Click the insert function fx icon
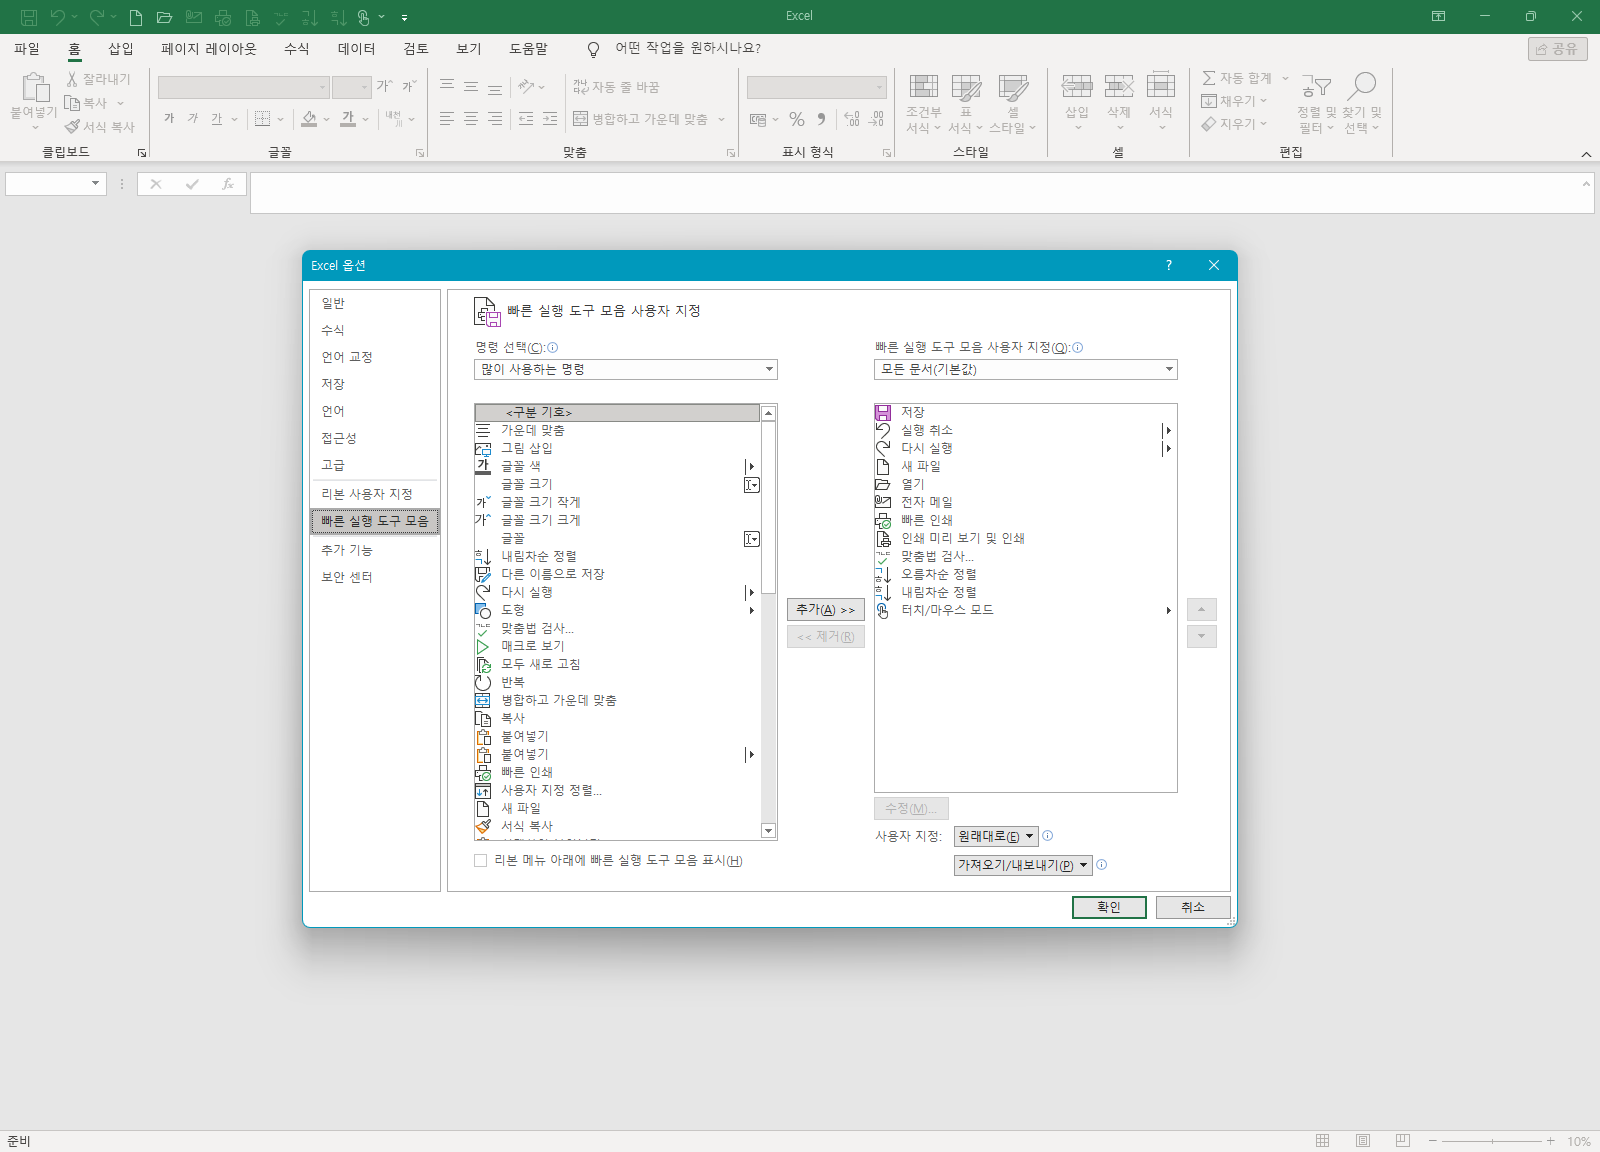Viewport: 1600px width, 1152px height. point(228,184)
